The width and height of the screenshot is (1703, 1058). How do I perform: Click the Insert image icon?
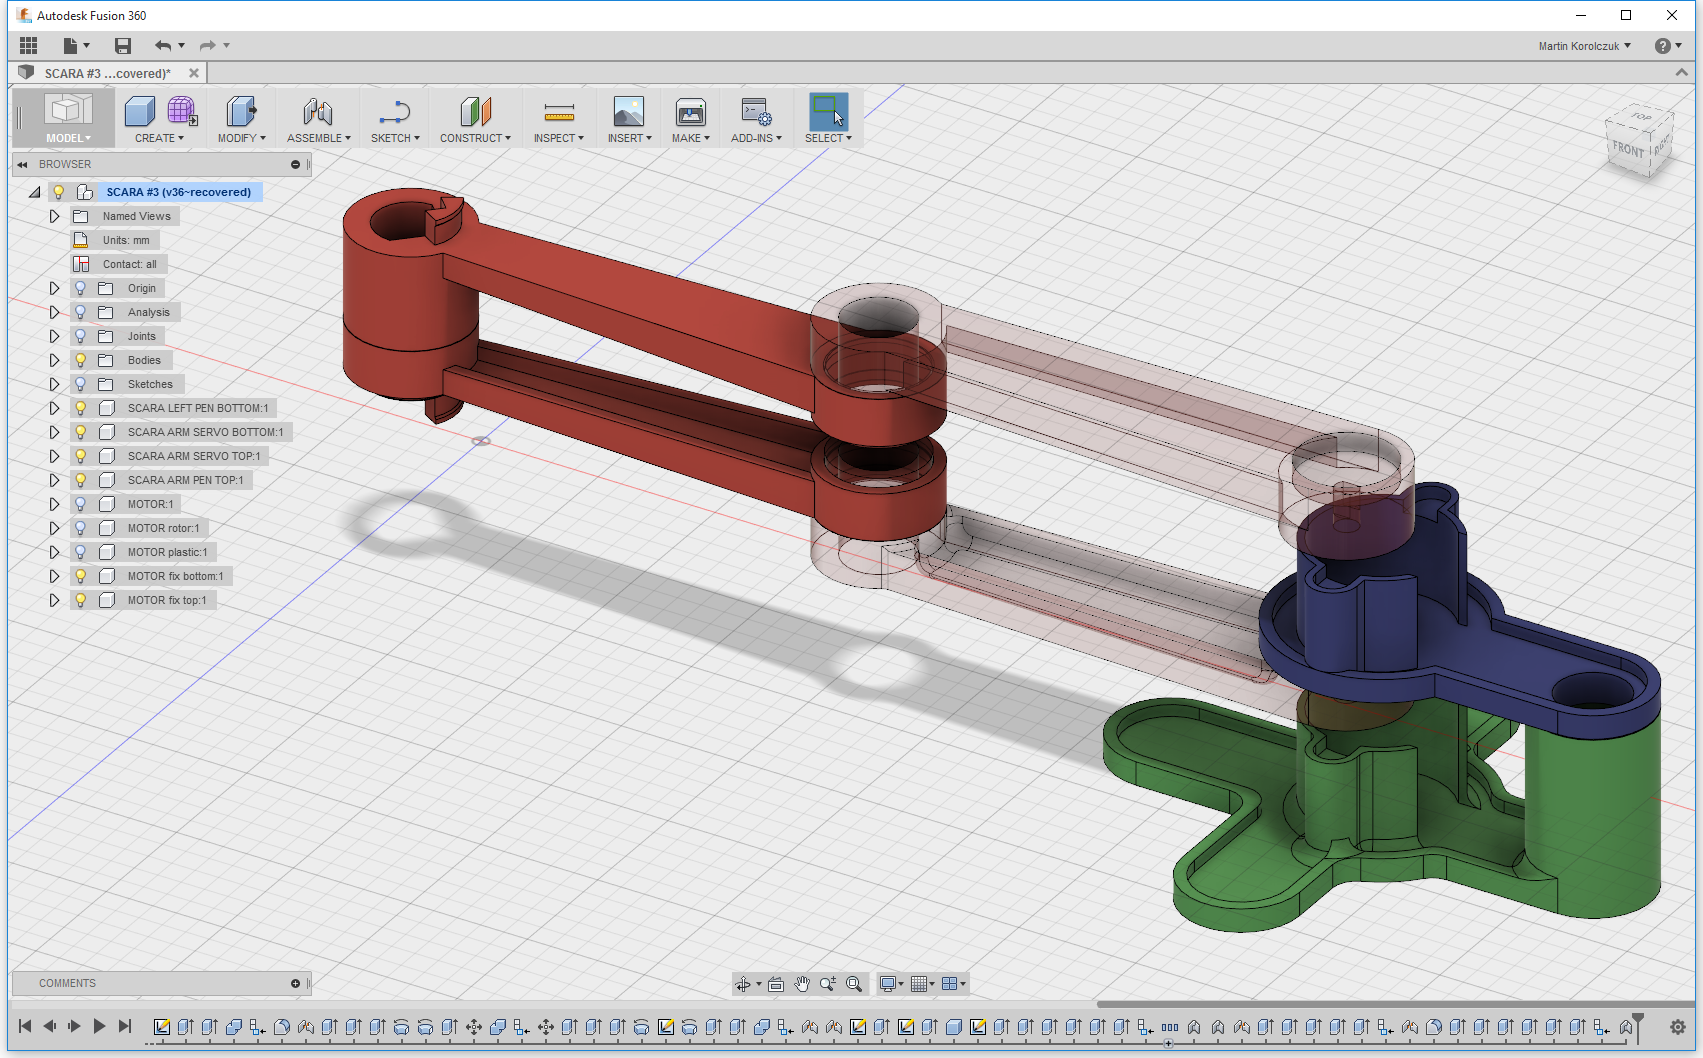pos(629,111)
